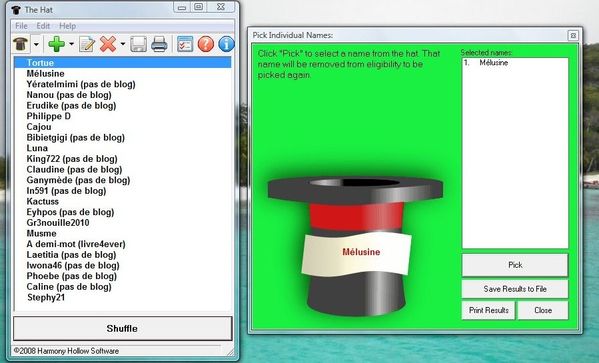The height and width of the screenshot is (363, 599).
Task: Open the File menu
Action: (x=21, y=26)
